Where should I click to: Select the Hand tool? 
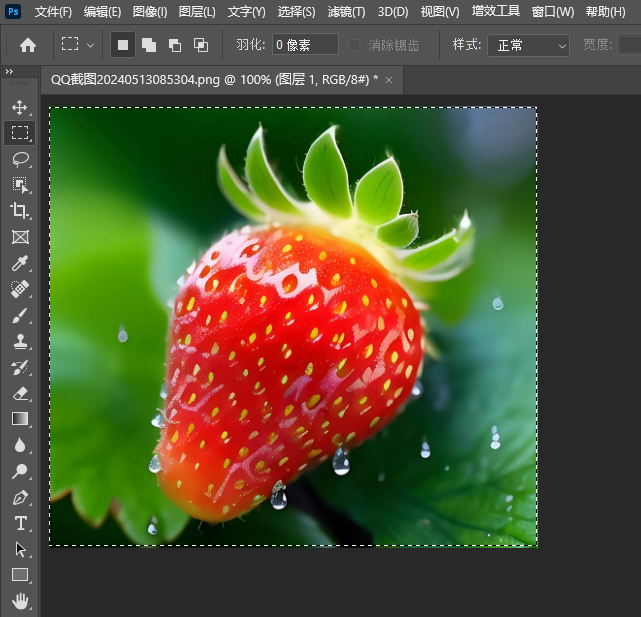point(19,601)
